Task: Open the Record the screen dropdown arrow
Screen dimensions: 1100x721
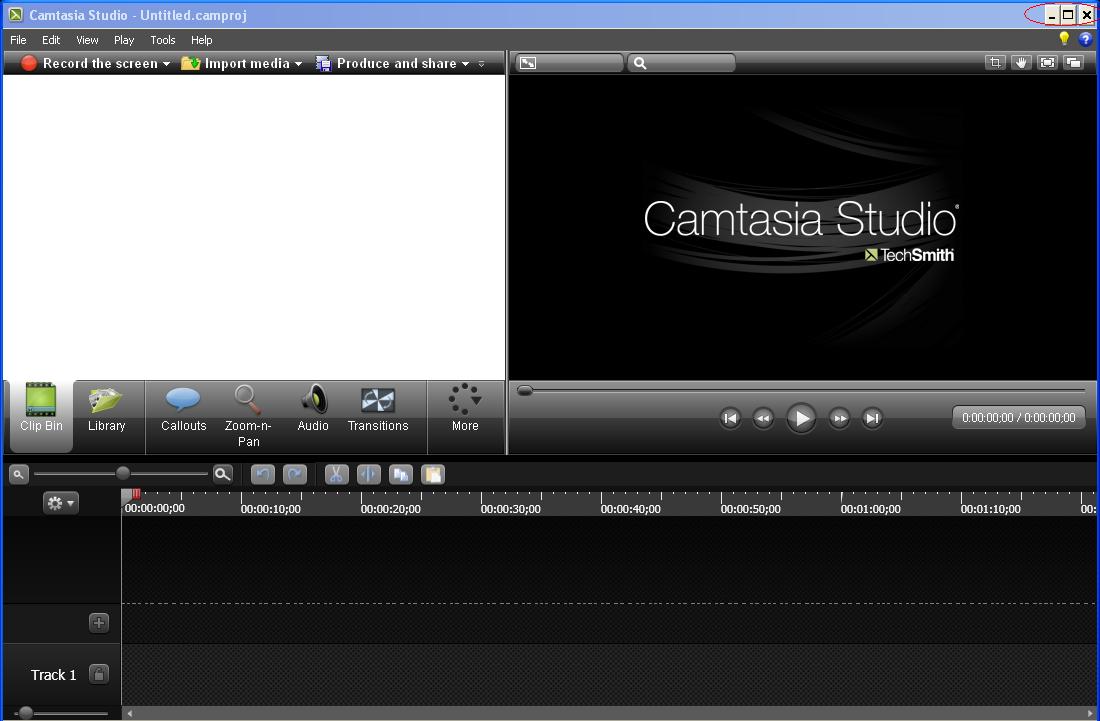Action: coord(166,64)
